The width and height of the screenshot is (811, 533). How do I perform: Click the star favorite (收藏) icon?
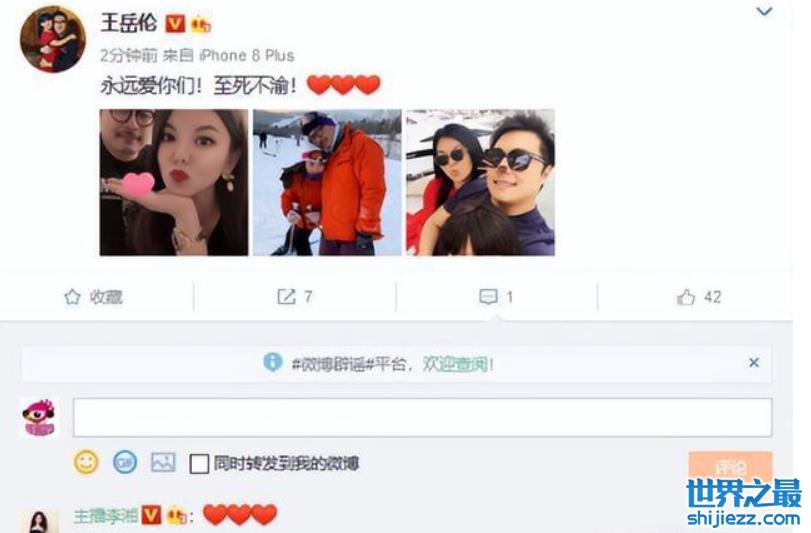pos(72,297)
